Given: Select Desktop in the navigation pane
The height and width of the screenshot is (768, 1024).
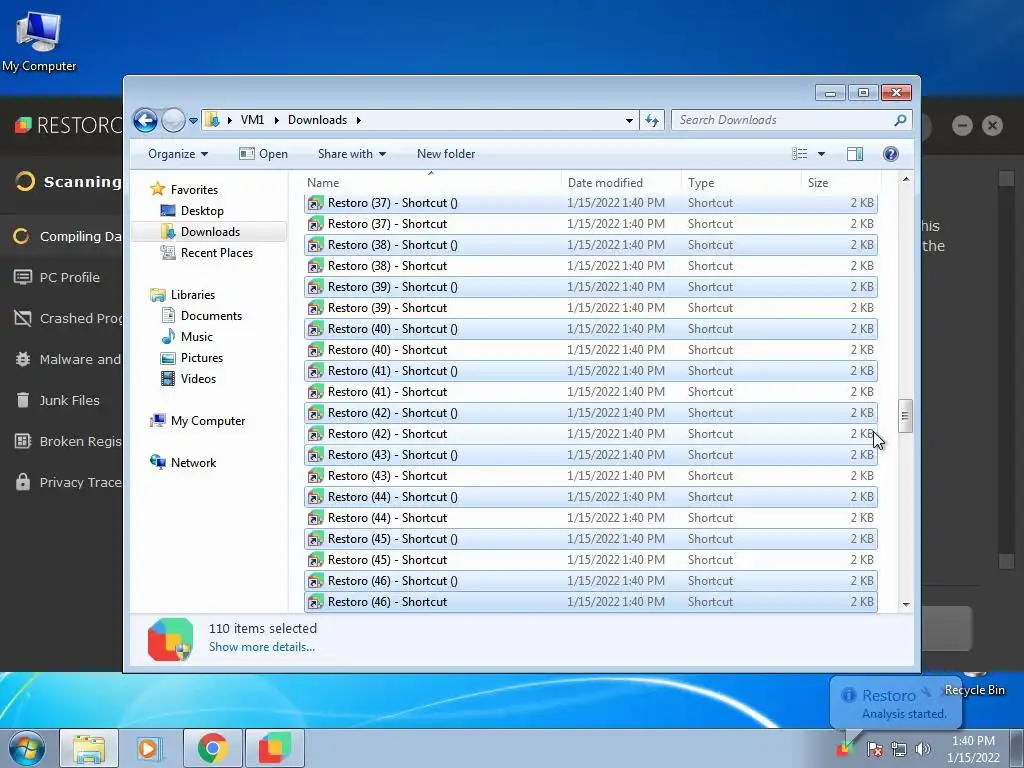Looking at the screenshot, I should pyautogui.click(x=202, y=211).
